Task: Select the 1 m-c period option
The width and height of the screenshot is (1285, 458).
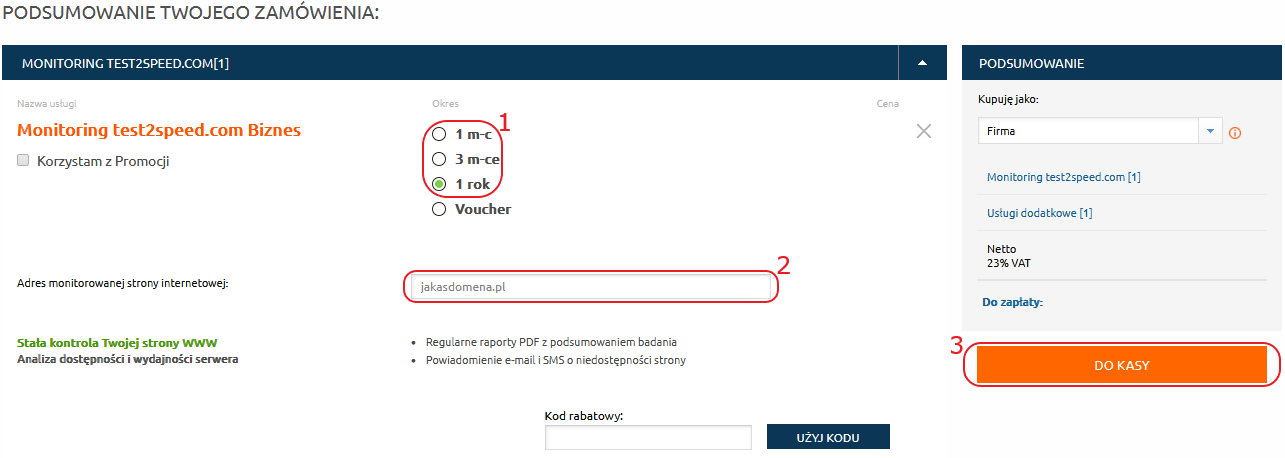Action: click(x=438, y=133)
